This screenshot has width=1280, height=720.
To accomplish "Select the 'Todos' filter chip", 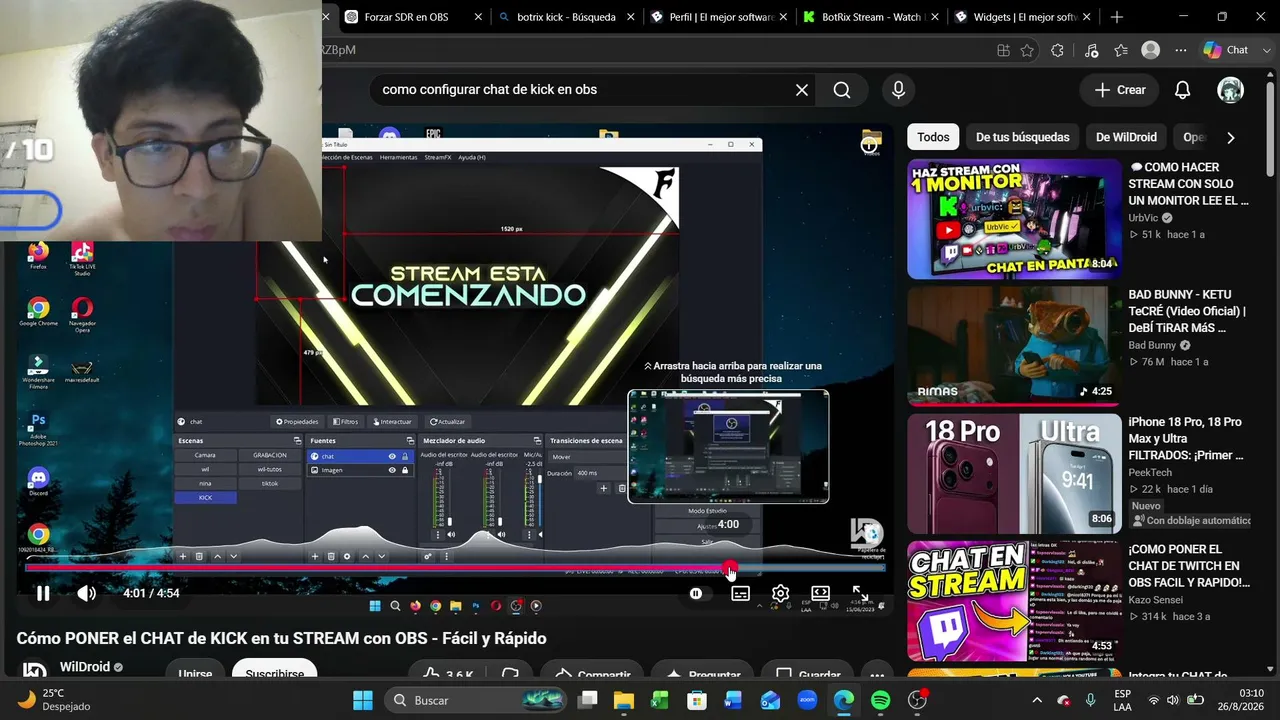I will point(933,137).
